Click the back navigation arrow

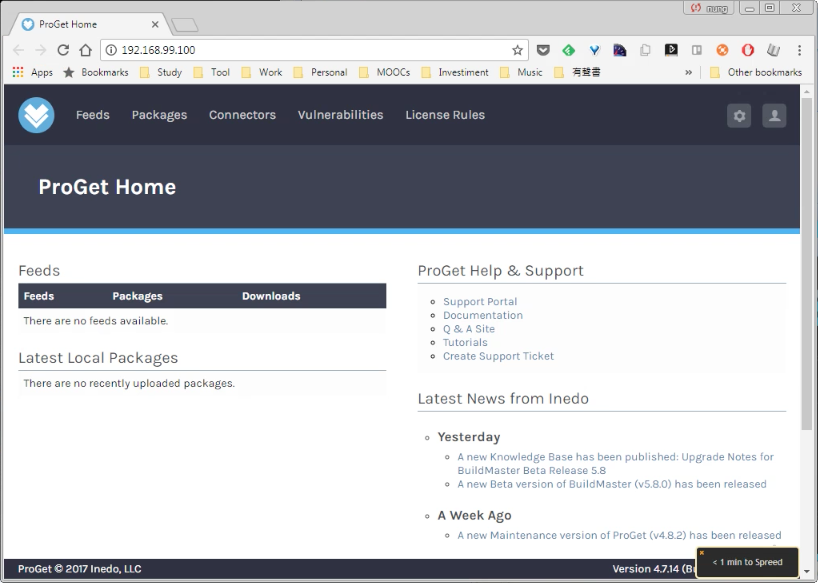[19, 50]
